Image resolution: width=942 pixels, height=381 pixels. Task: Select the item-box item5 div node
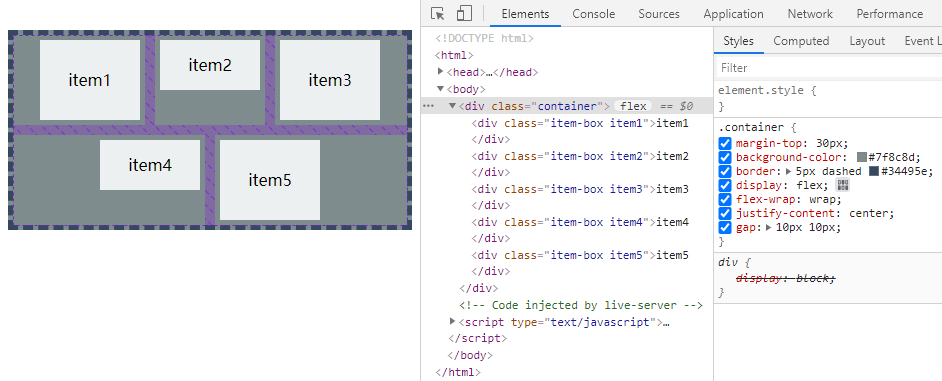click(580, 255)
